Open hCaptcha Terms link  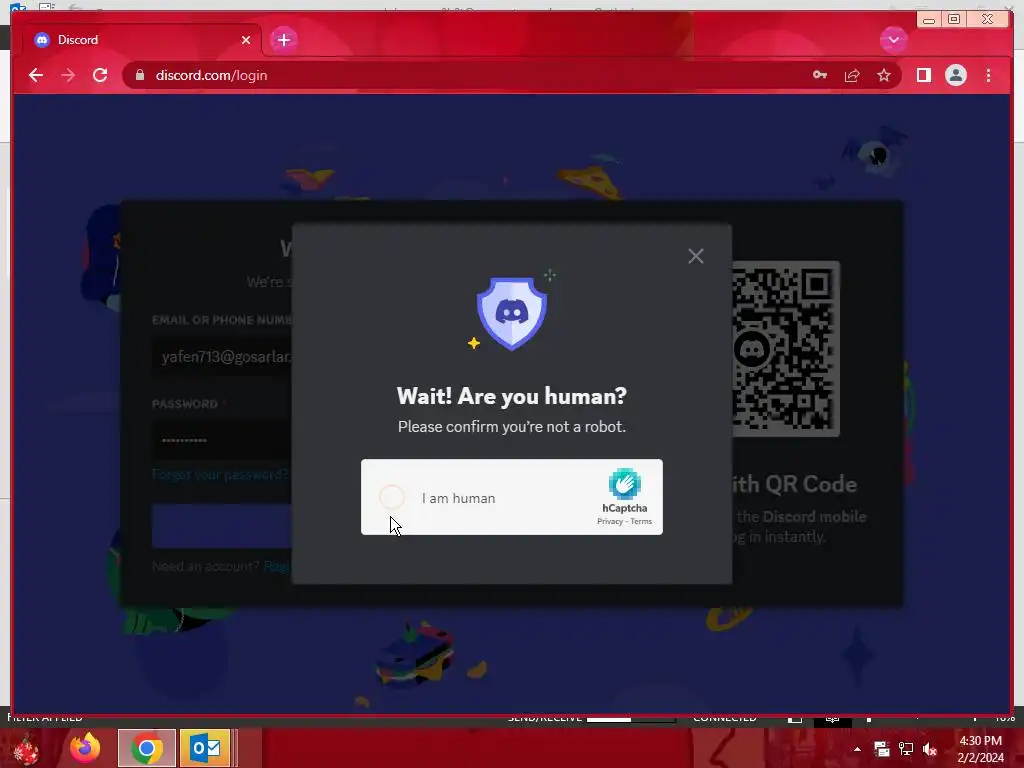(641, 521)
